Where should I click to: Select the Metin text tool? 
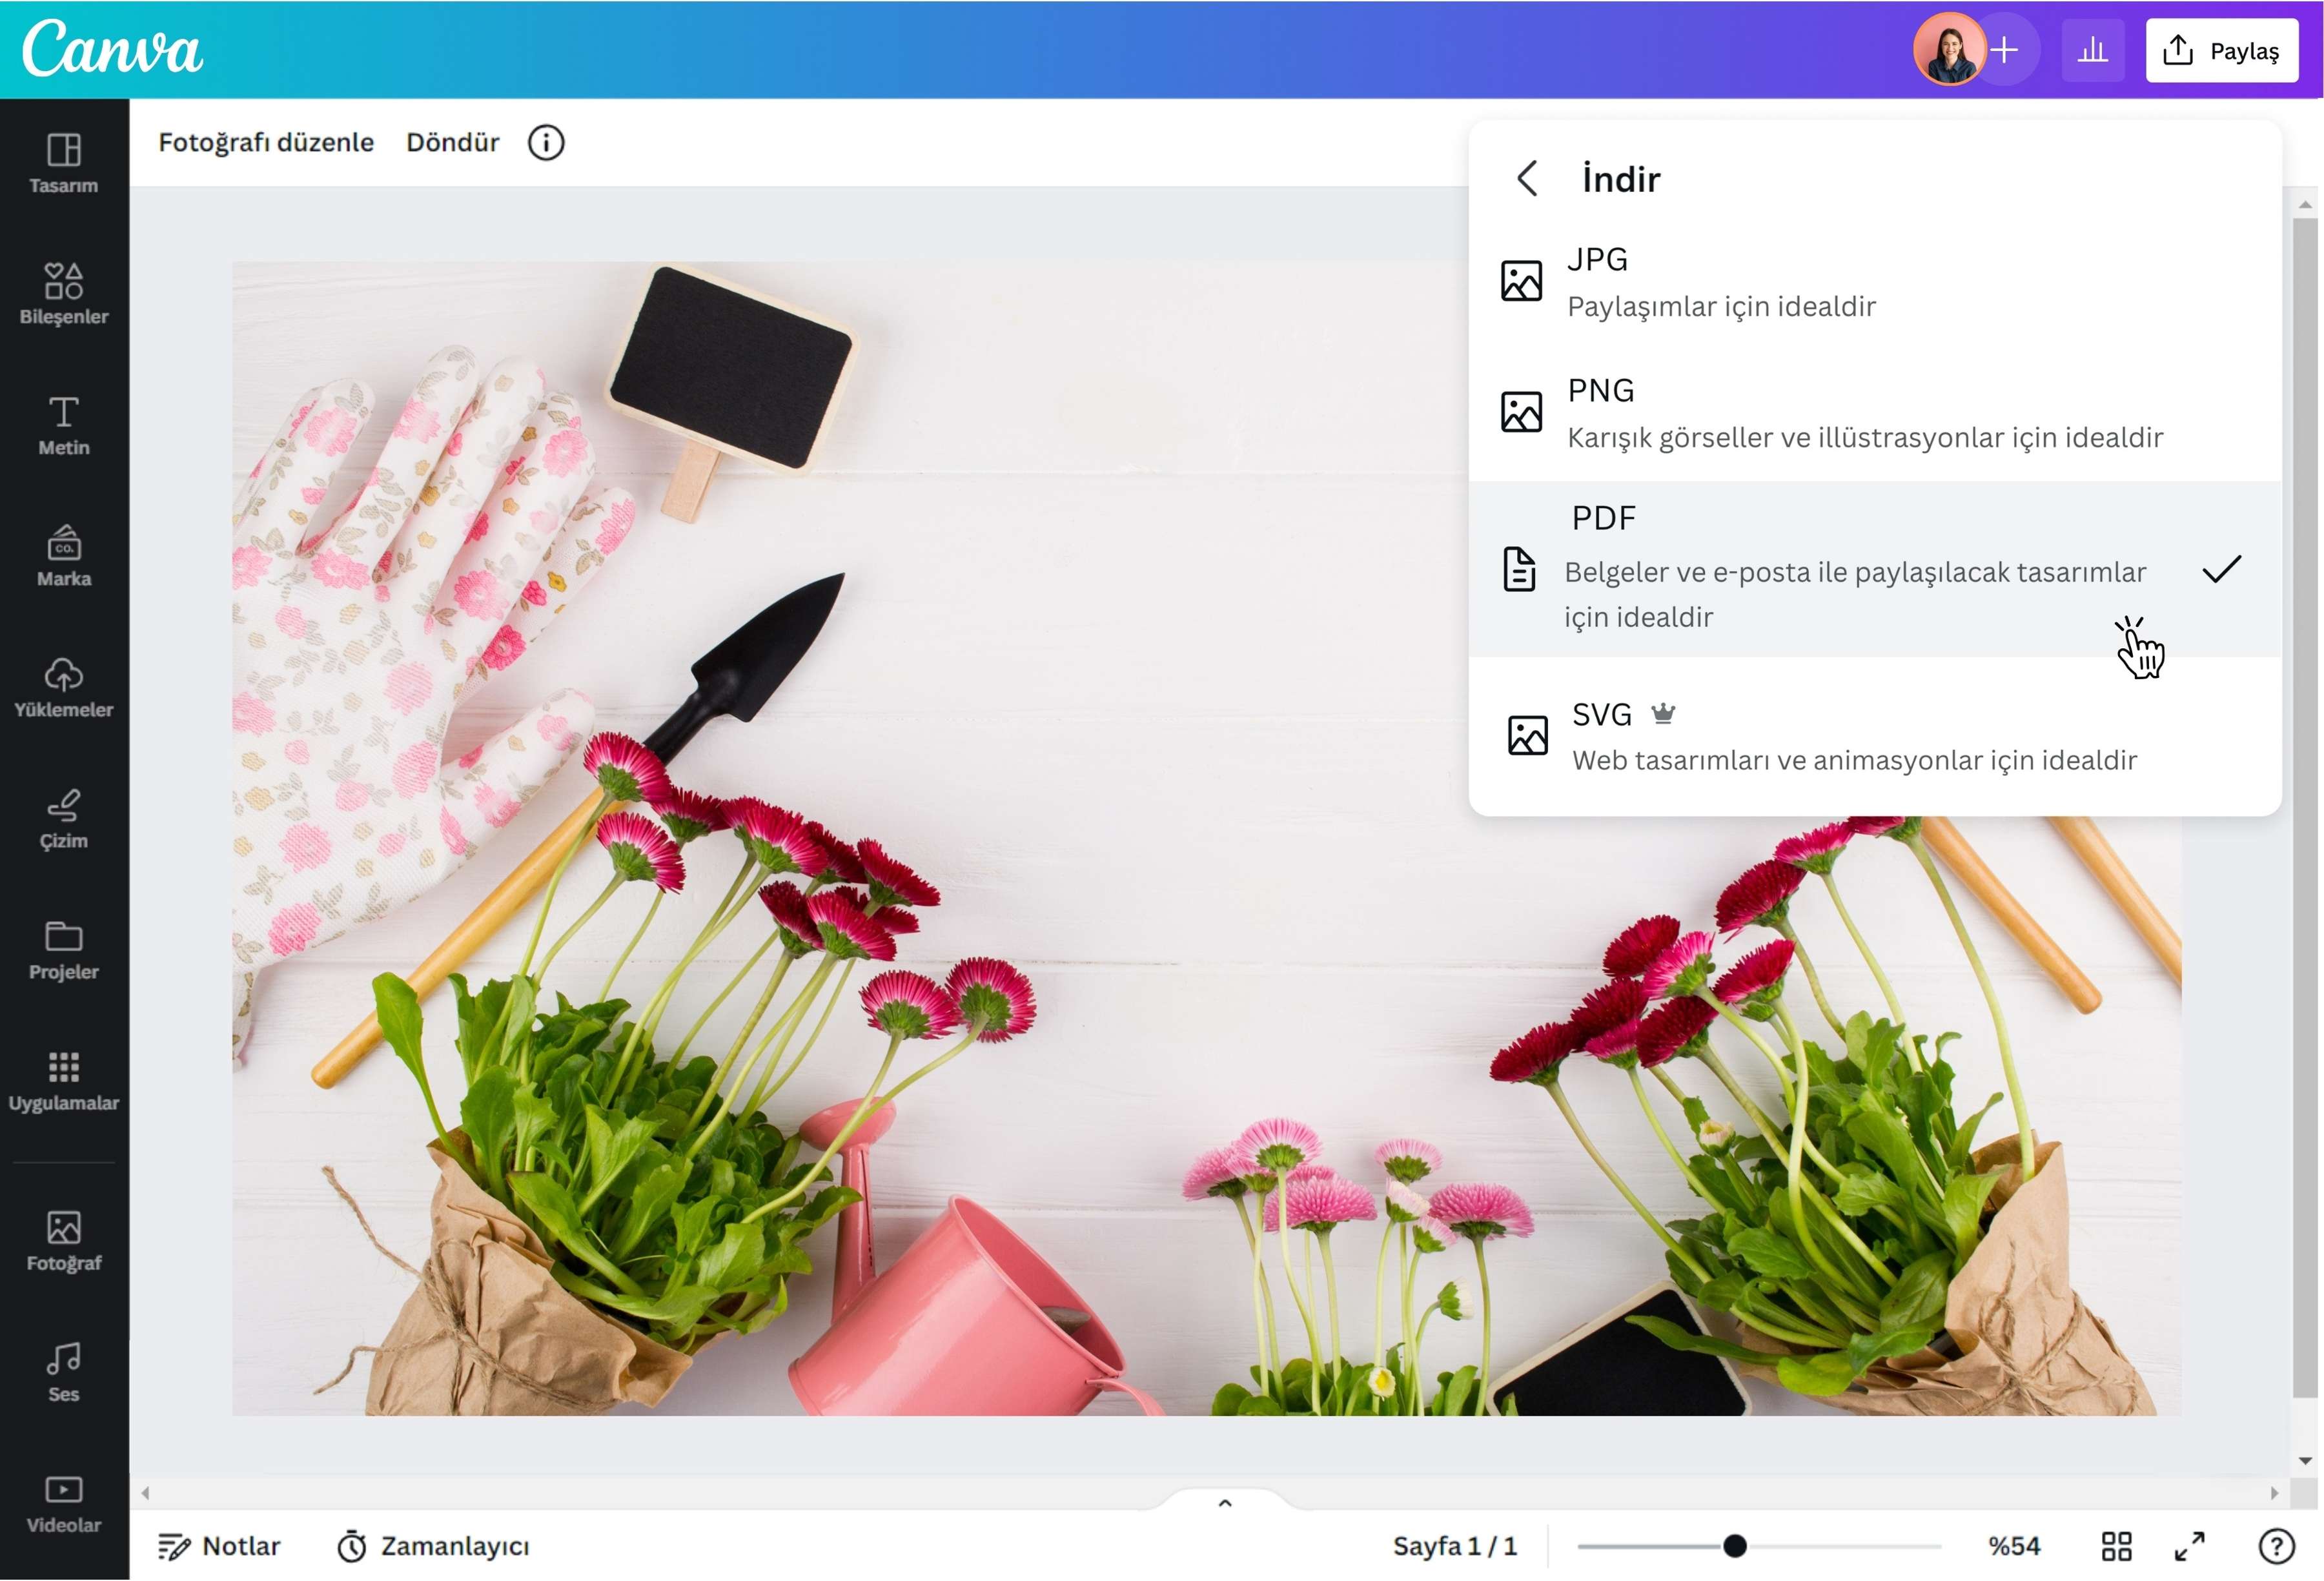(x=63, y=426)
